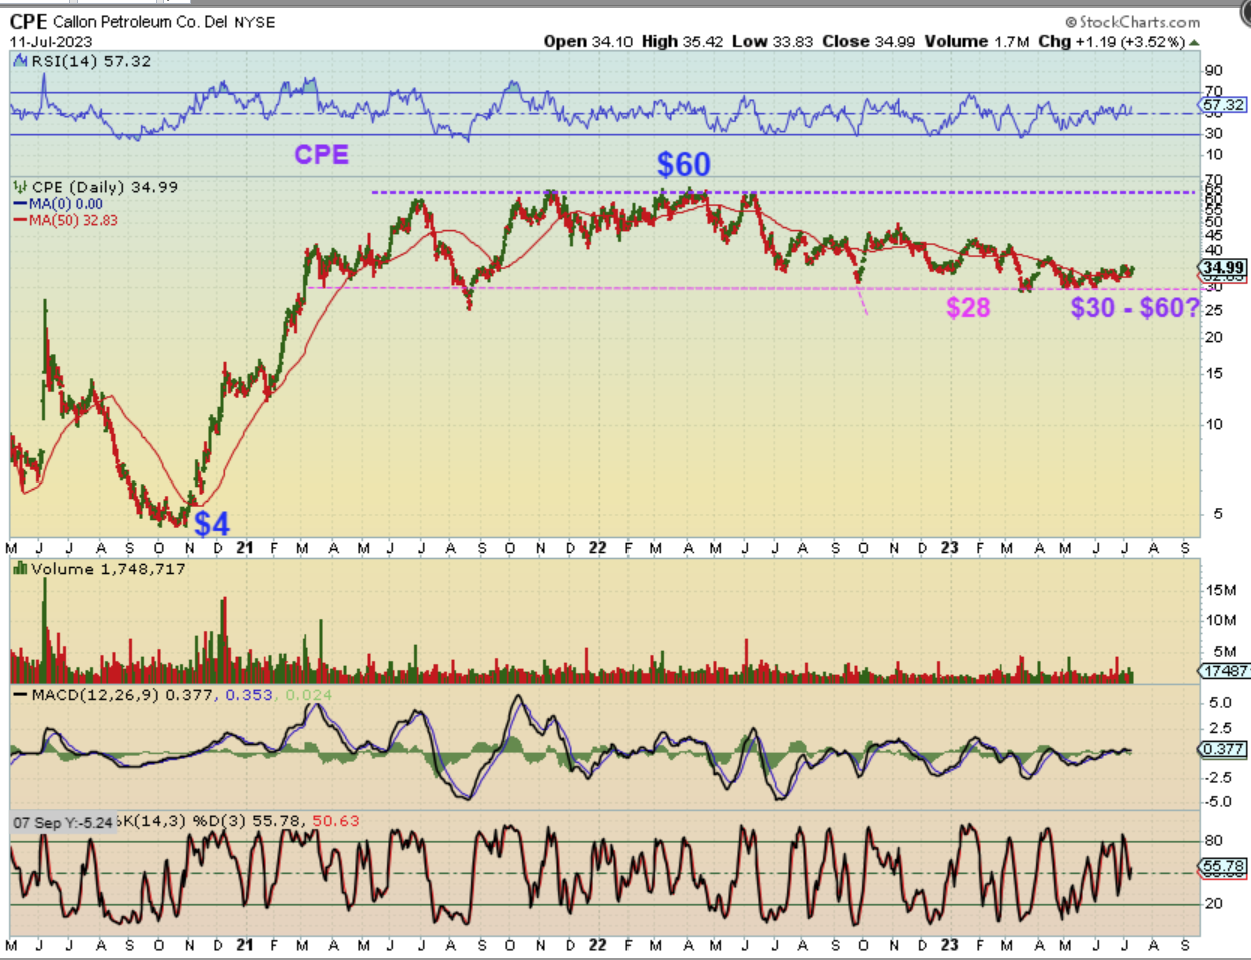Click the 'MA(50) 32.83' legend text

[x=73, y=220]
